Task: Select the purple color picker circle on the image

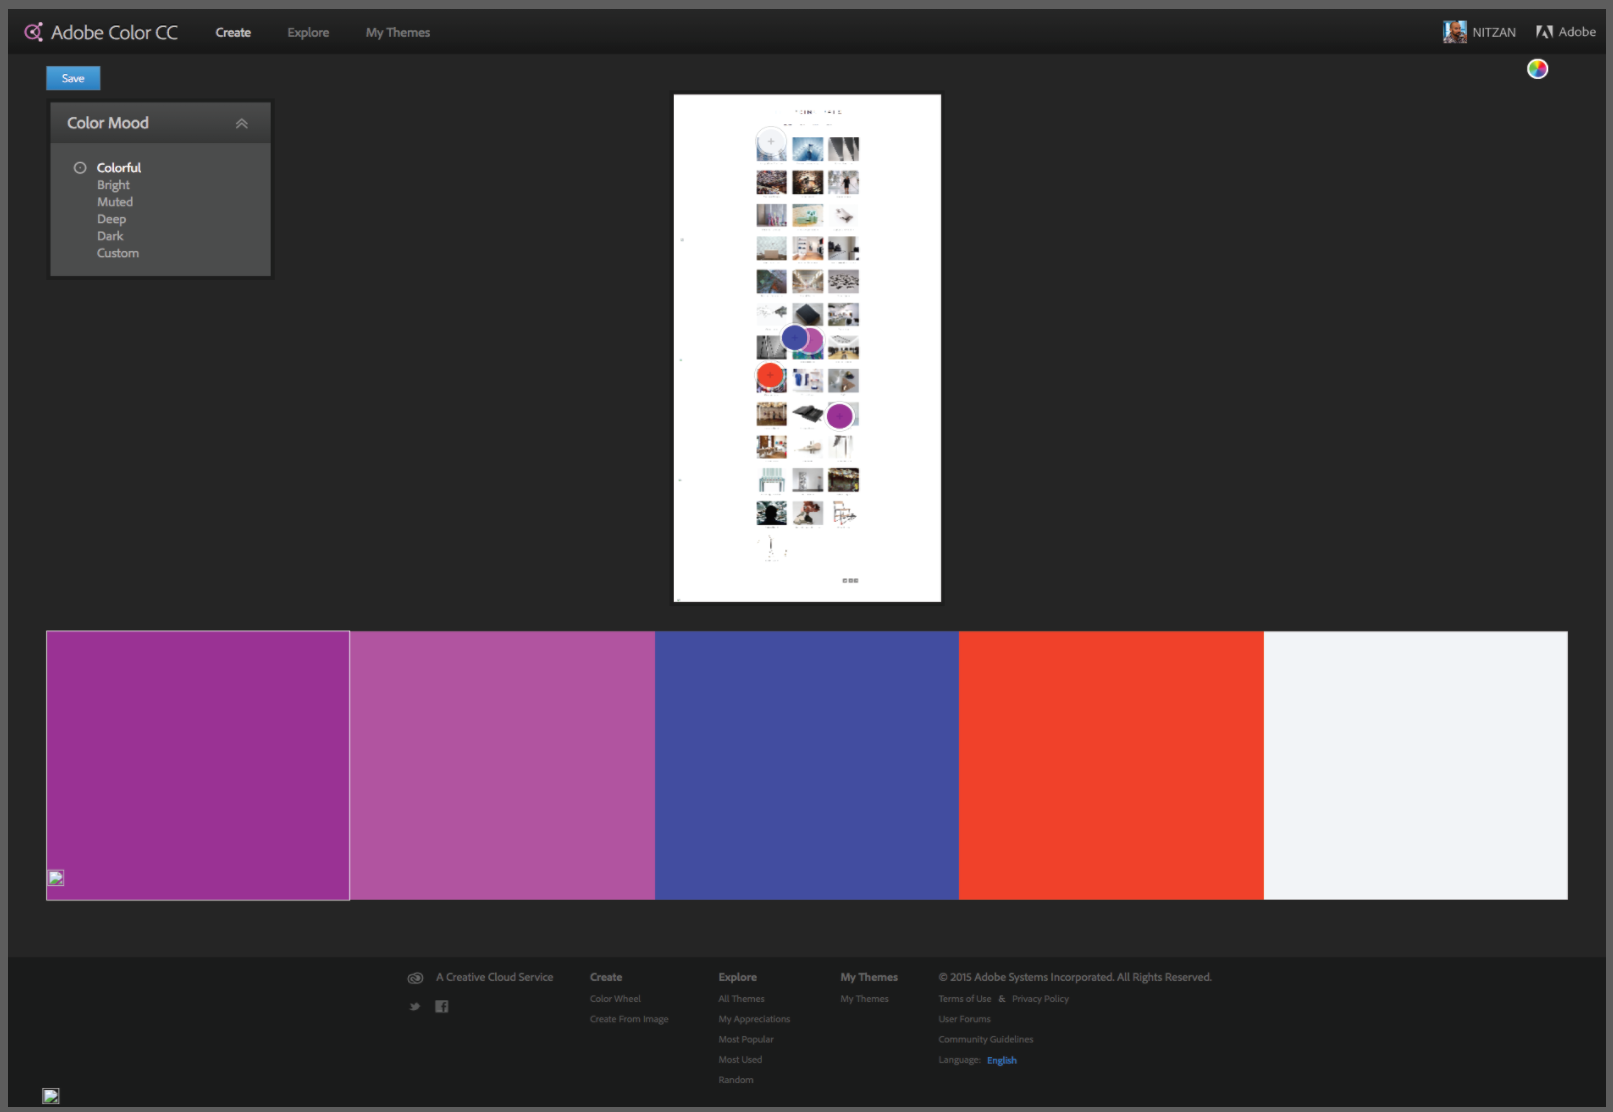Action: [840, 416]
